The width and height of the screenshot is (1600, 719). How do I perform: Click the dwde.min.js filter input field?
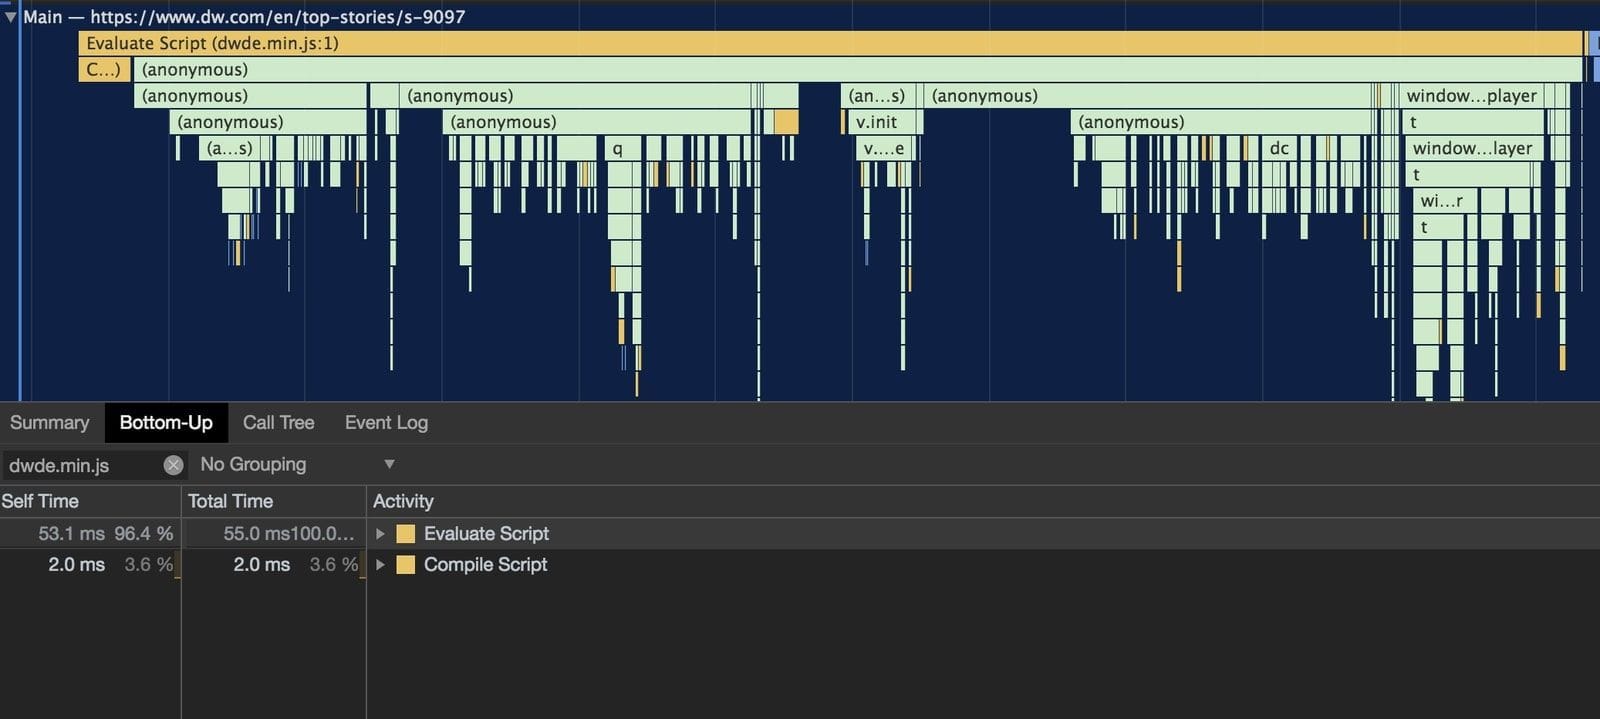(x=80, y=465)
